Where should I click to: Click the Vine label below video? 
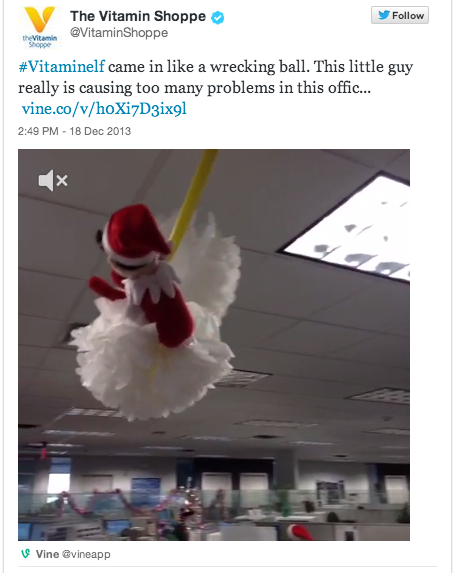pos(47,554)
